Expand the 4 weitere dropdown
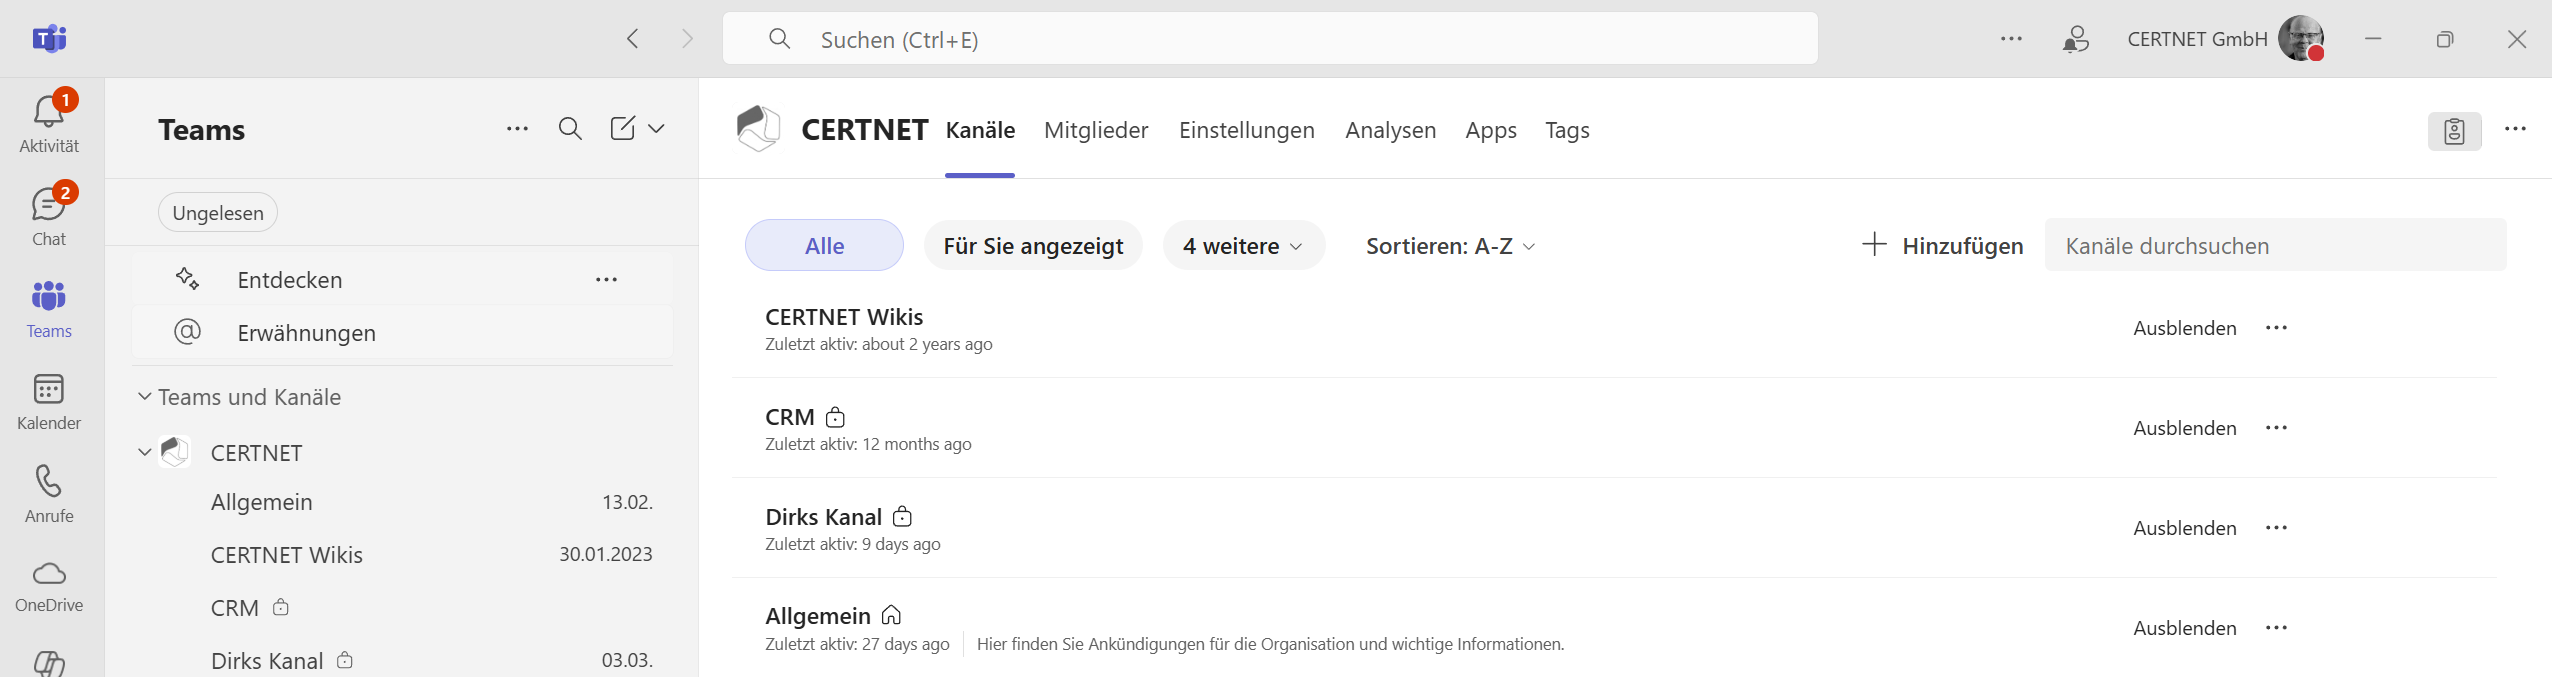Screen dimensions: 2552x677 1243,246
